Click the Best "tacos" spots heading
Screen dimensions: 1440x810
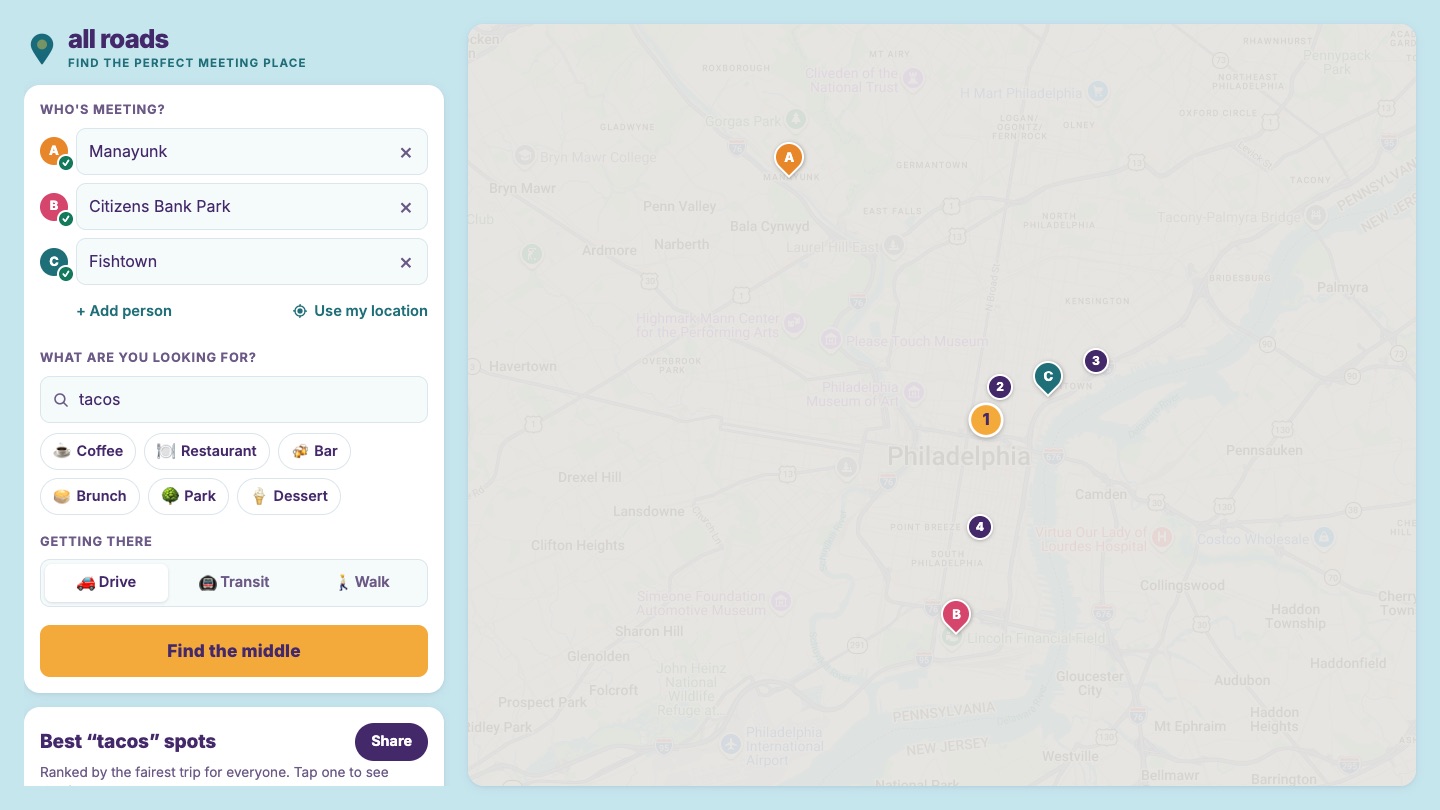128,742
